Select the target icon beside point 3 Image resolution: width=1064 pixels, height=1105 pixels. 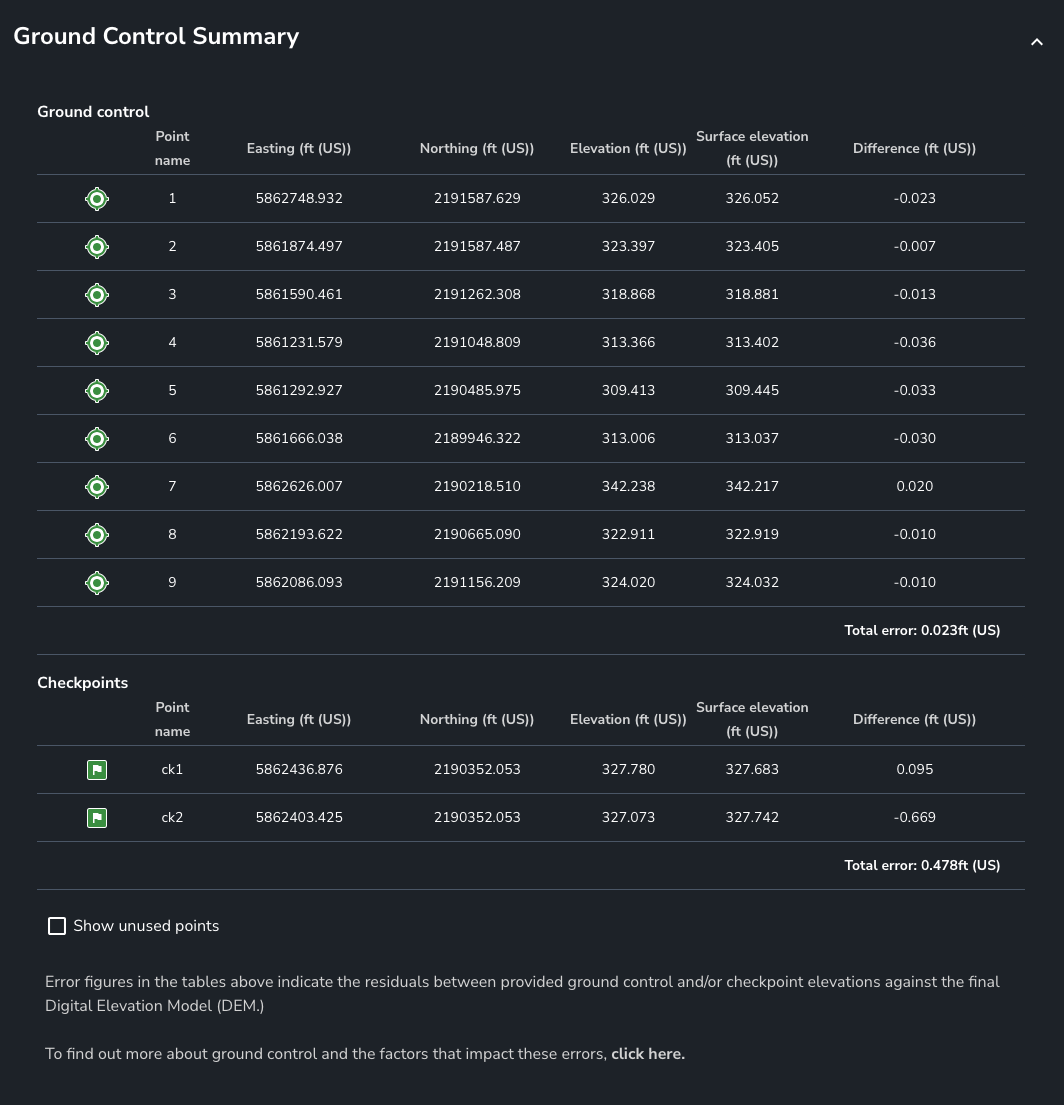(x=97, y=295)
